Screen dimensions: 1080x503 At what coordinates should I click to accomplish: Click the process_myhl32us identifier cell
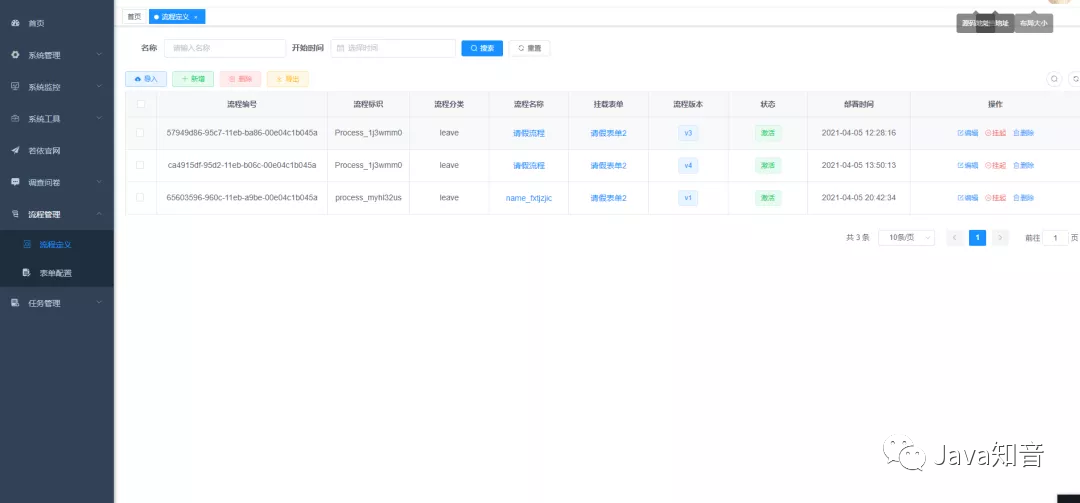(368, 198)
